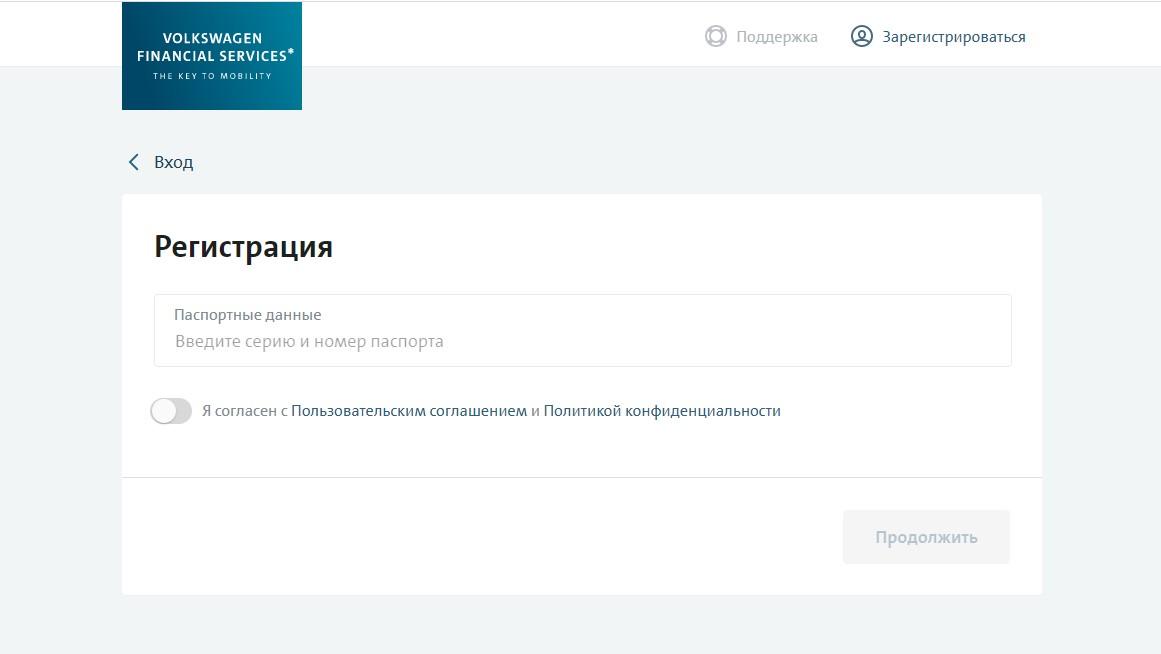Collapse back using the left-arrow expander
The height and width of the screenshot is (654, 1161).
pyautogui.click(x=133, y=161)
